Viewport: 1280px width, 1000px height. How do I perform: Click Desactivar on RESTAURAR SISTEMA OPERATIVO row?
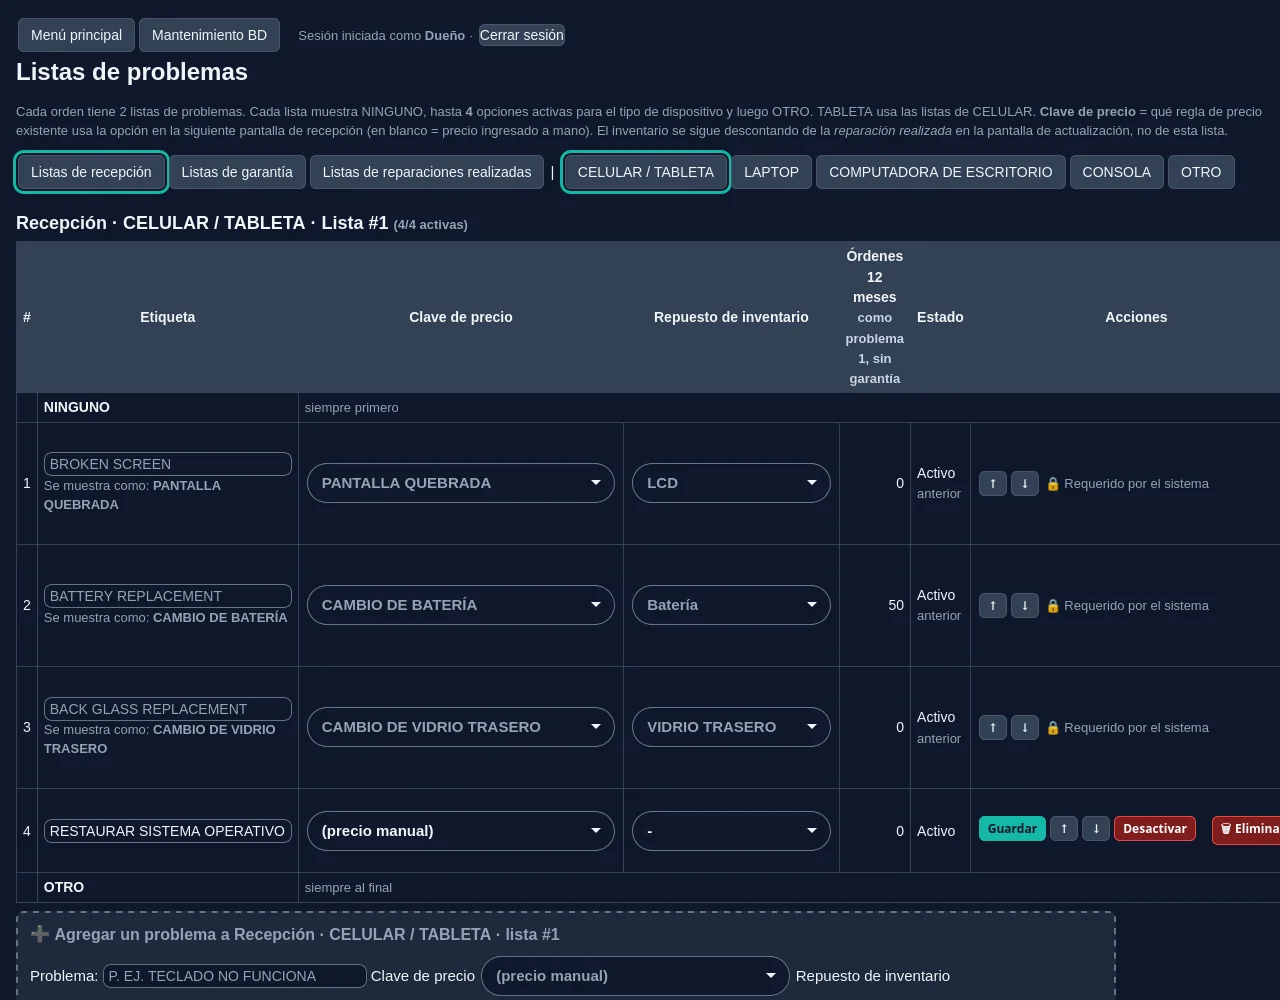click(1155, 829)
